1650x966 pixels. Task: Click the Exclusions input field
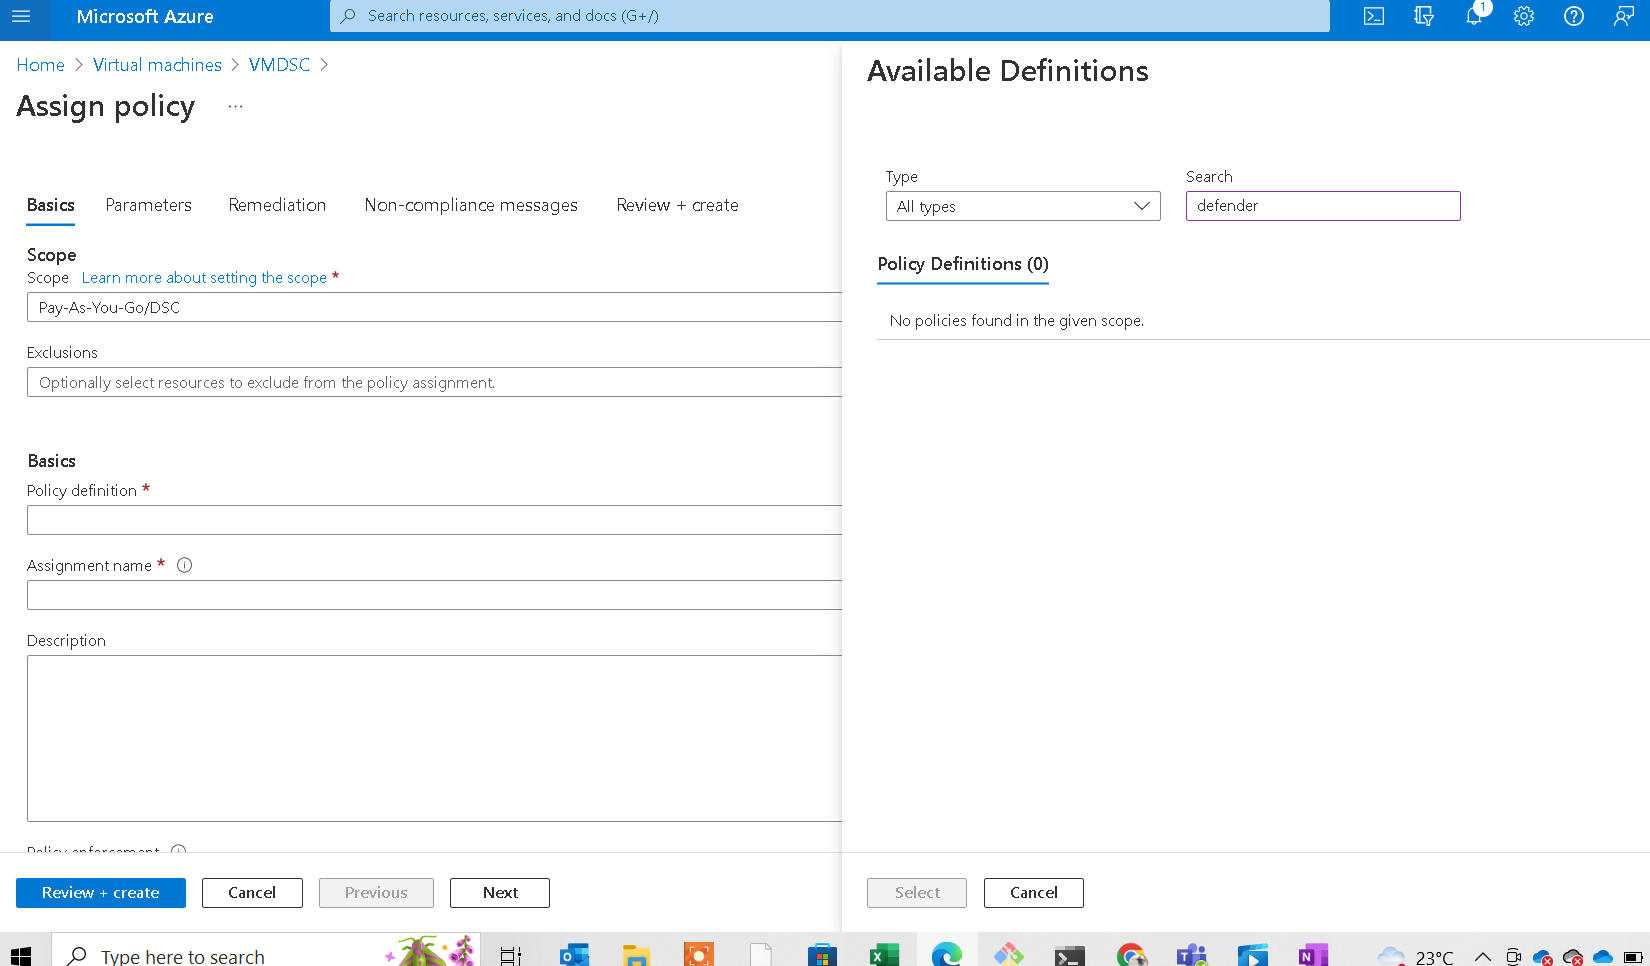pos(434,382)
